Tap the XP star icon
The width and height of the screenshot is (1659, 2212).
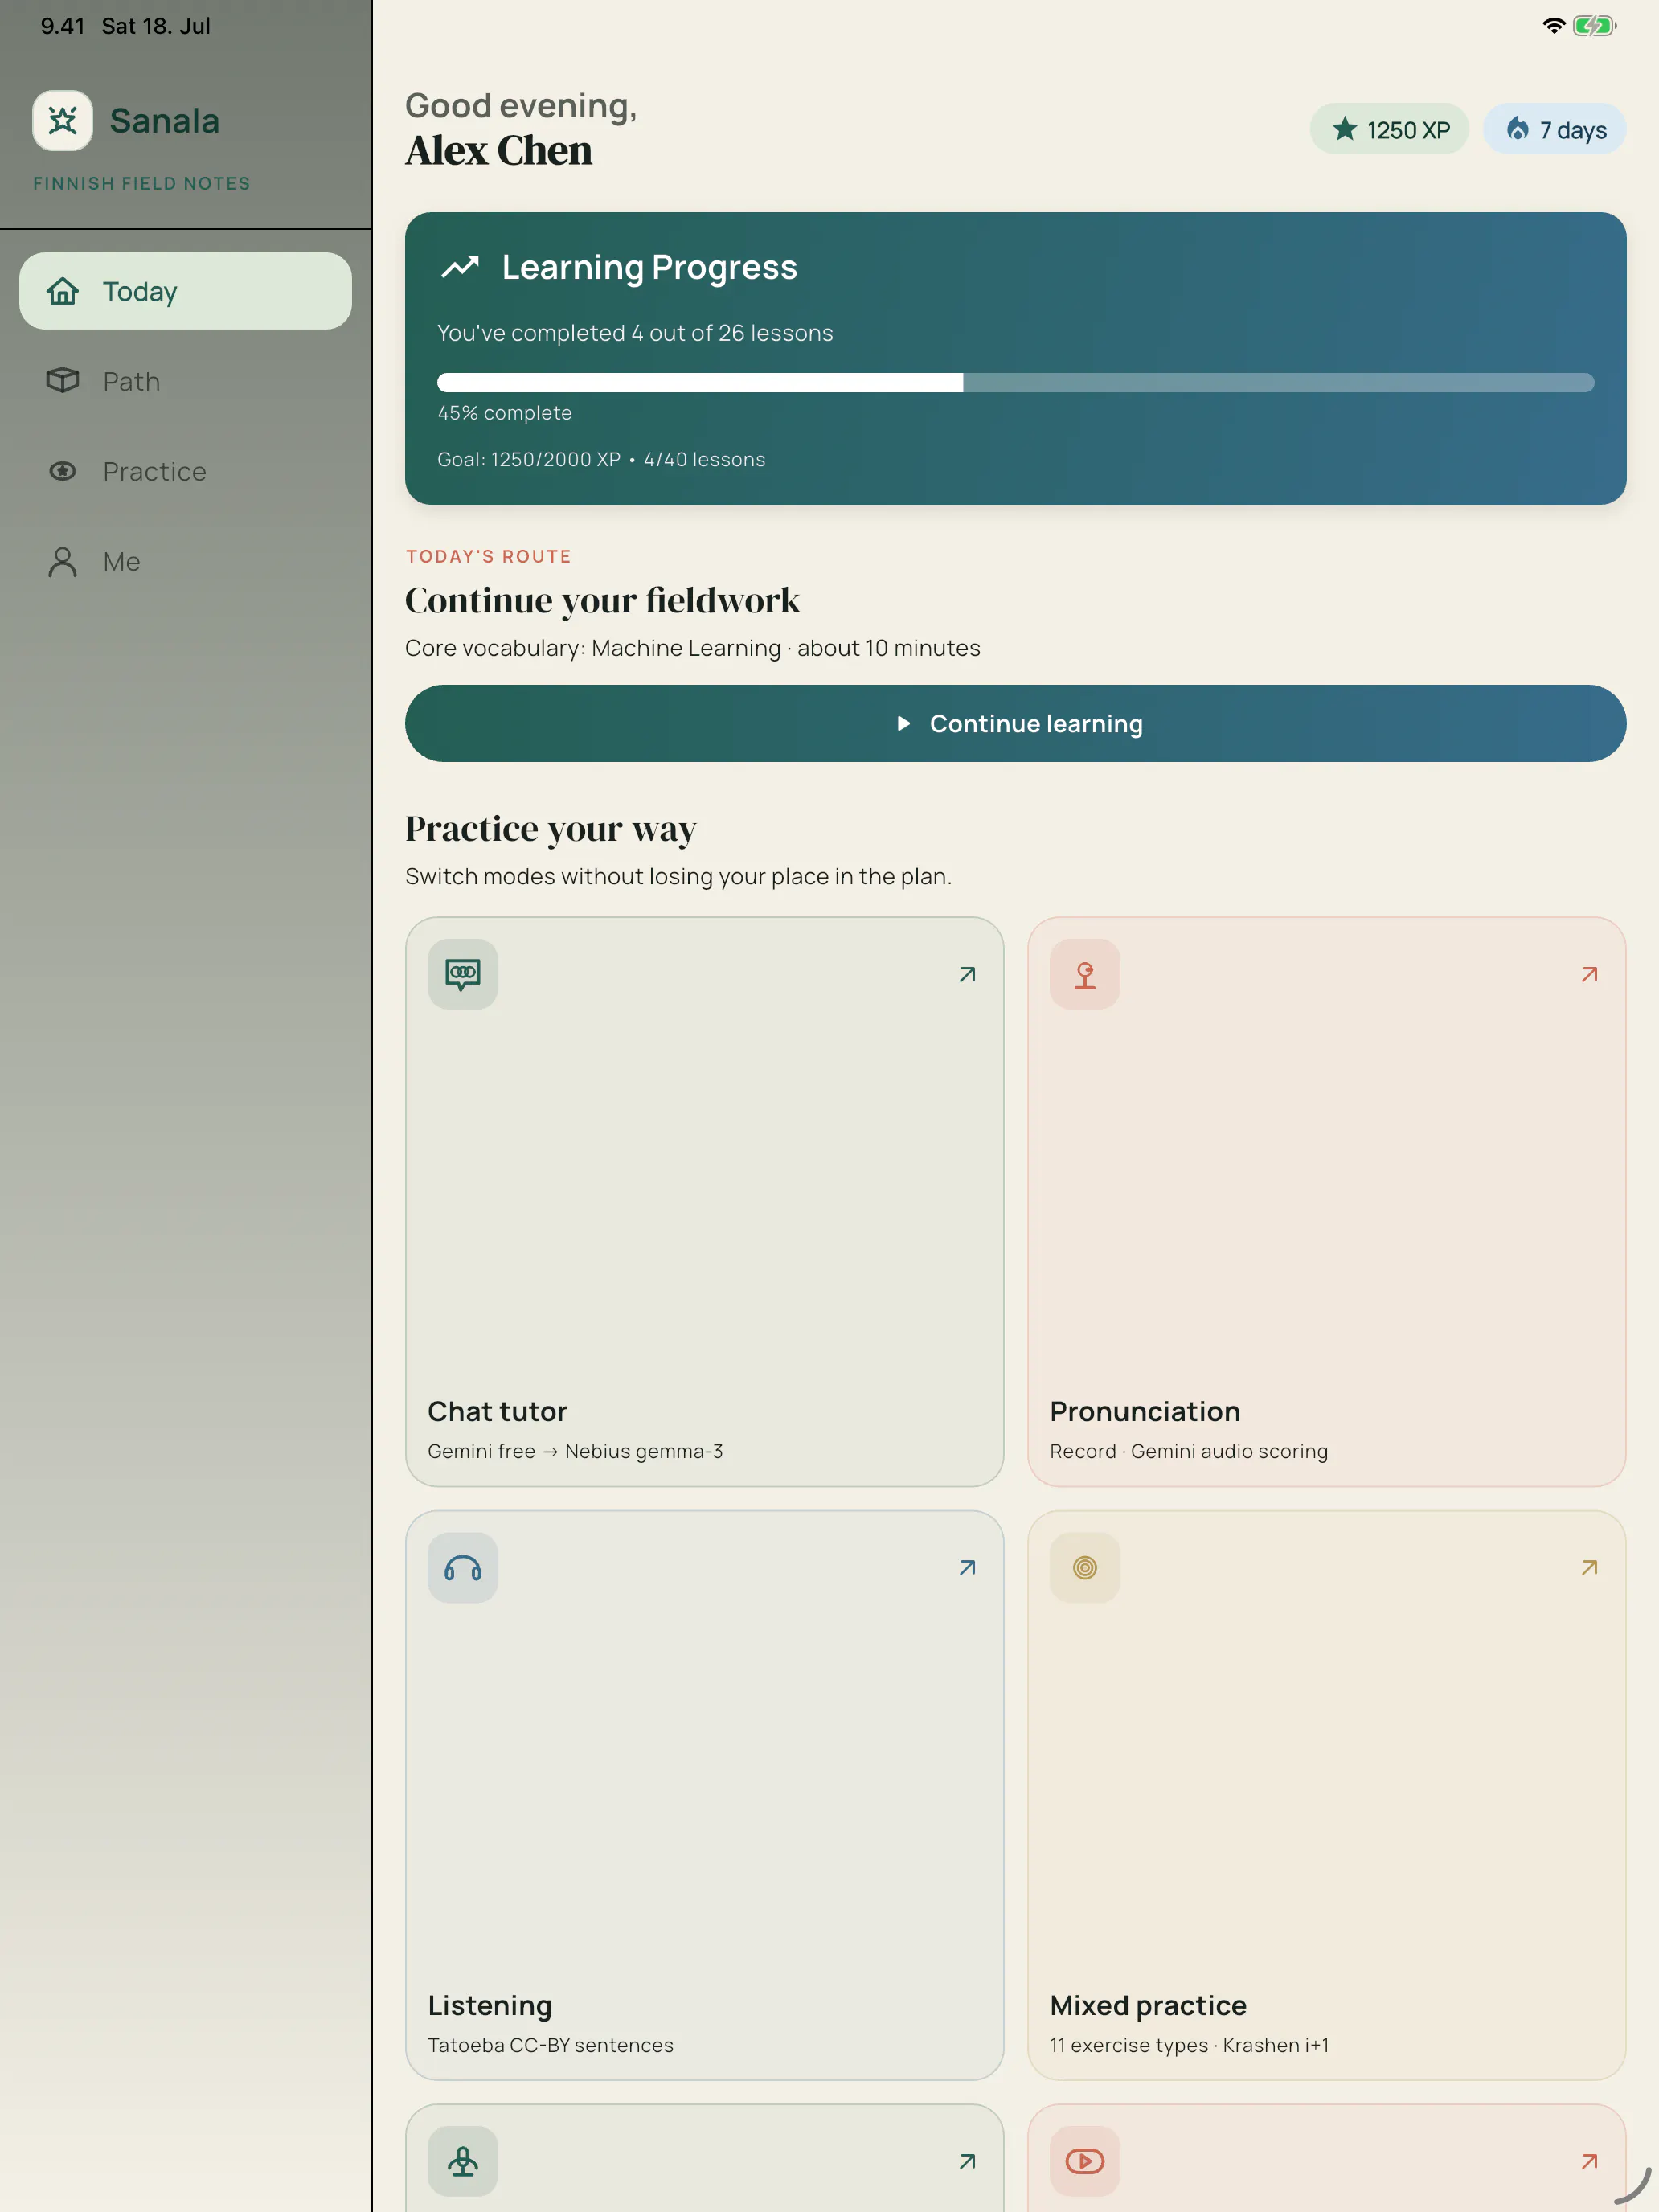(x=1345, y=129)
